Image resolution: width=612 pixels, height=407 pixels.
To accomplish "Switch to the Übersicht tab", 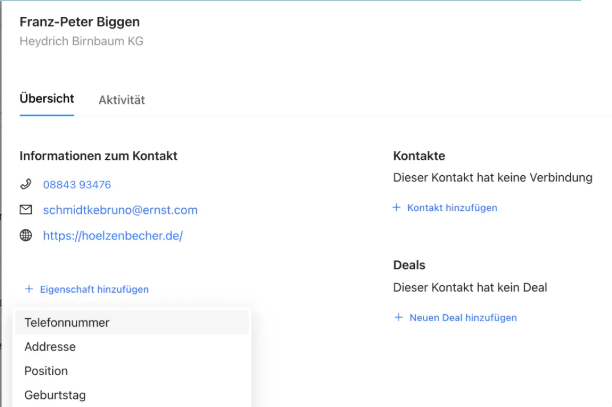I will pos(46,99).
